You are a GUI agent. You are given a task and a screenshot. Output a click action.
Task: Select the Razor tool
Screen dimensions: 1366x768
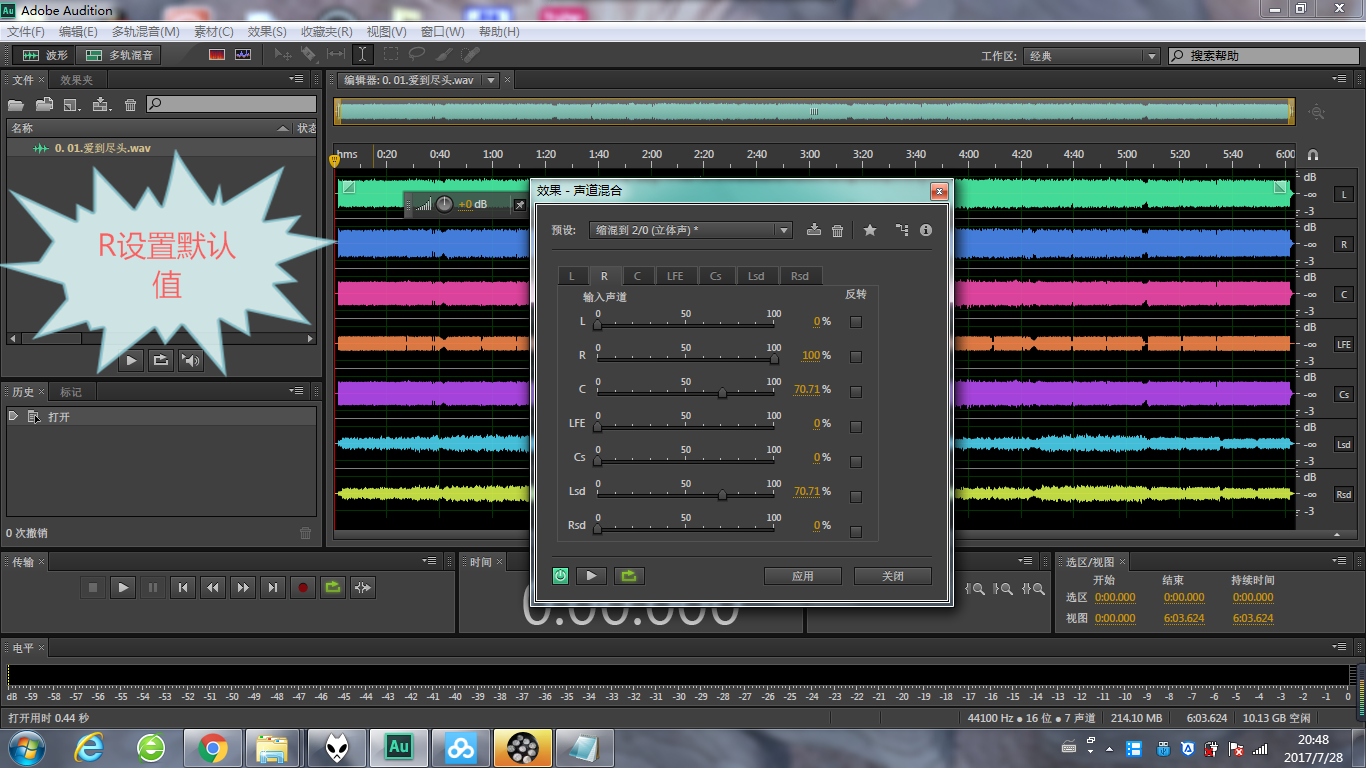tap(309, 55)
